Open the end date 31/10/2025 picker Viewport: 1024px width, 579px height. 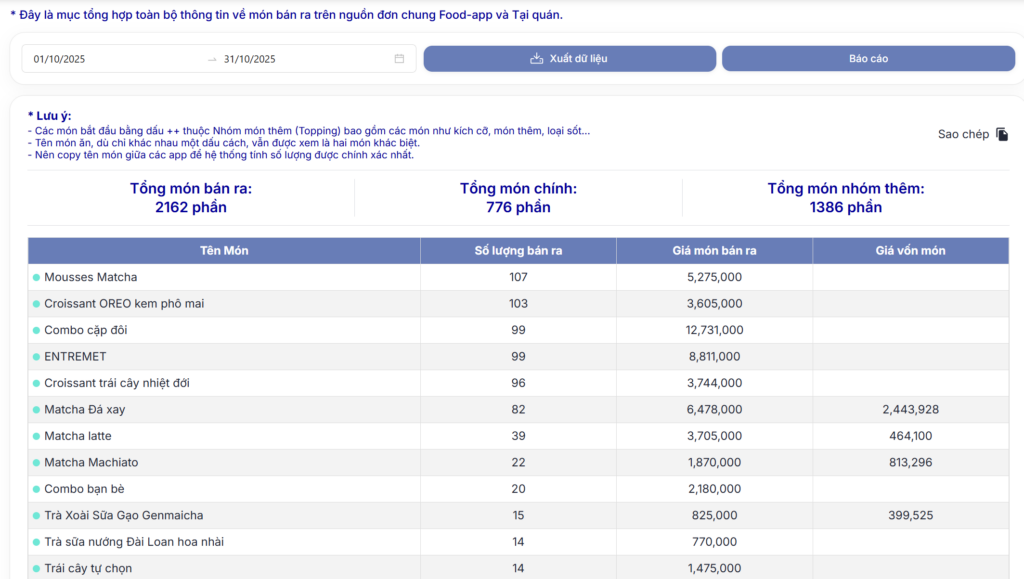pos(250,59)
